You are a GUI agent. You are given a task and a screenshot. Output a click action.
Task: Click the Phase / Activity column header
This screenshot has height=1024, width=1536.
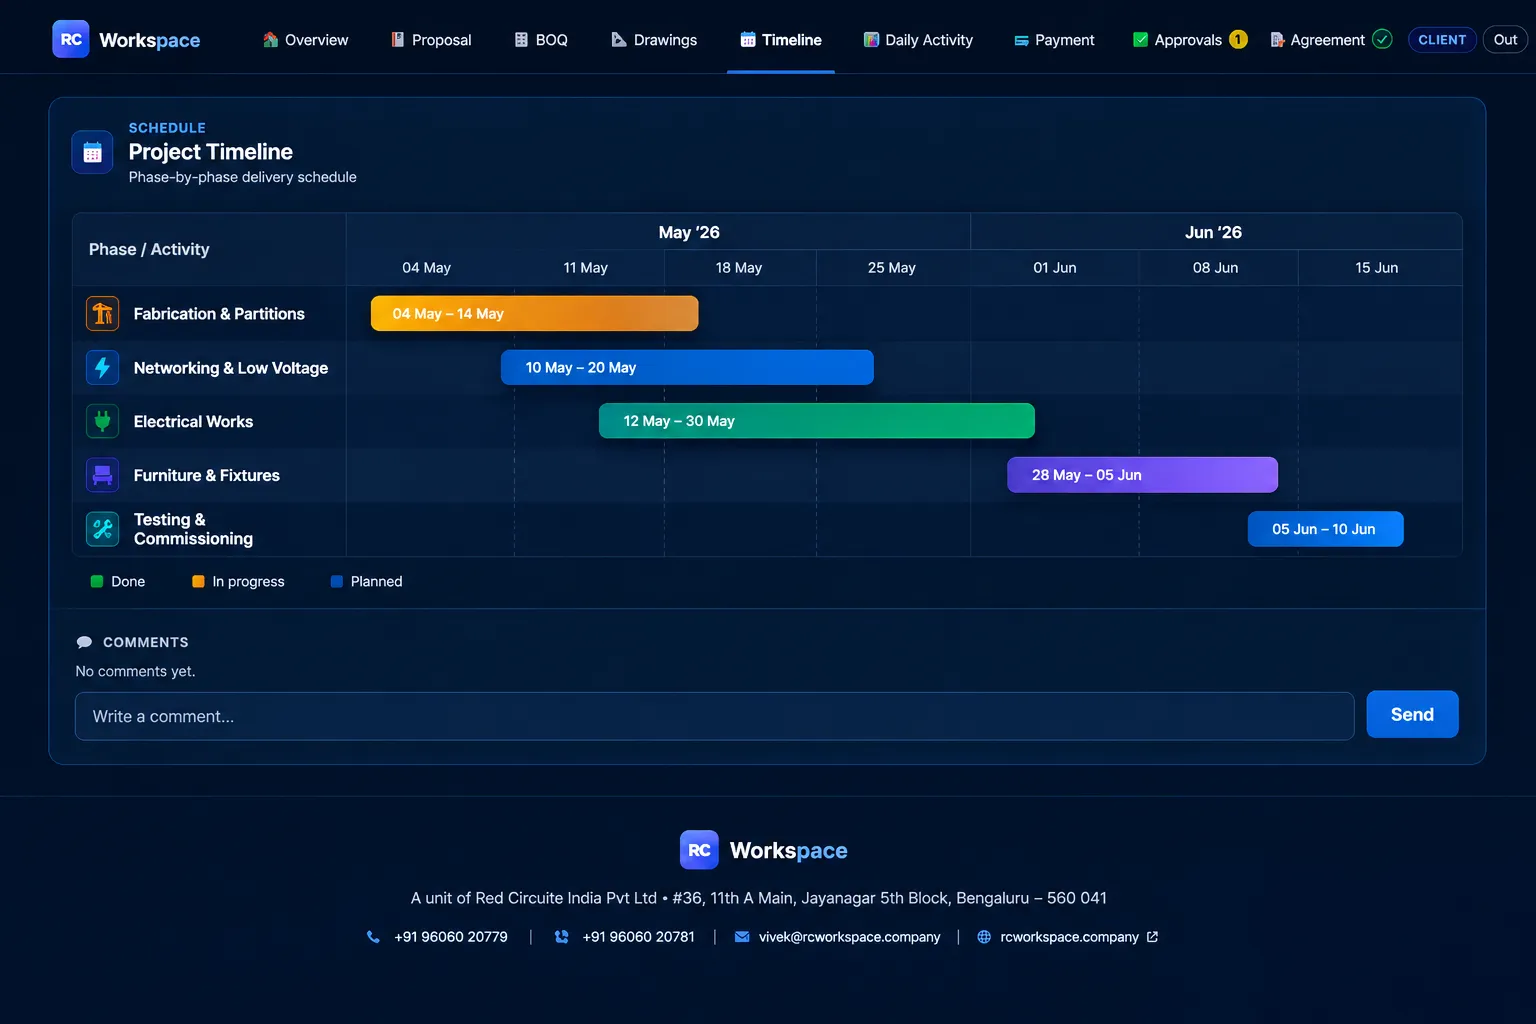click(149, 249)
